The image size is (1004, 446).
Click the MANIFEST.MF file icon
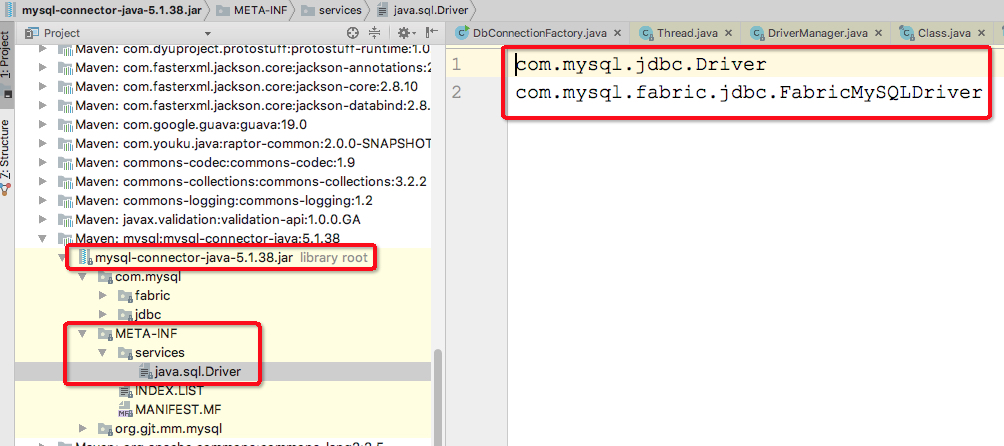pos(125,410)
